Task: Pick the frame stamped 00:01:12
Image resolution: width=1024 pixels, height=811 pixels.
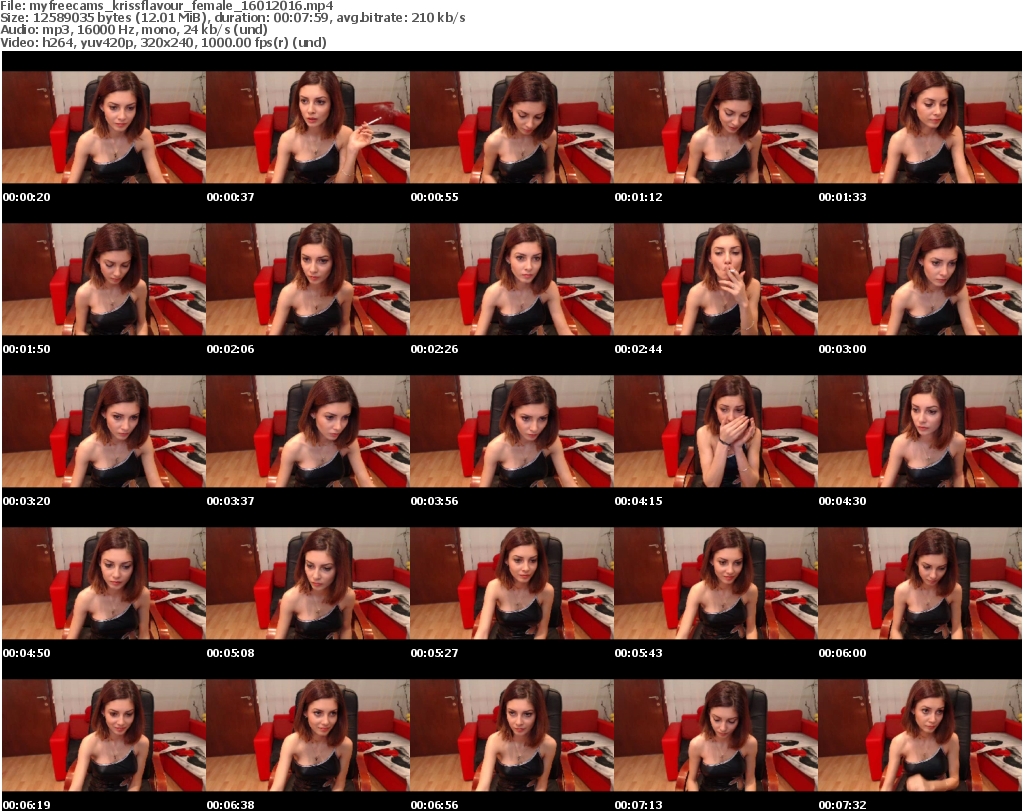Action: point(716,127)
